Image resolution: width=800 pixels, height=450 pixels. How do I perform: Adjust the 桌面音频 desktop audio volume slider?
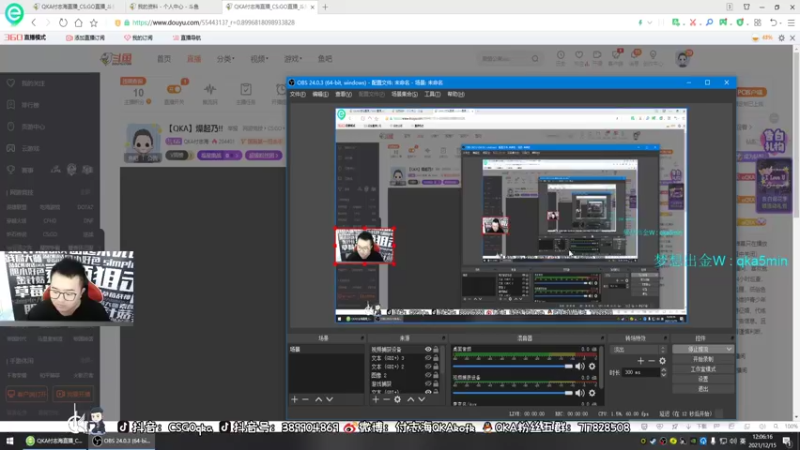[x=512, y=366]
